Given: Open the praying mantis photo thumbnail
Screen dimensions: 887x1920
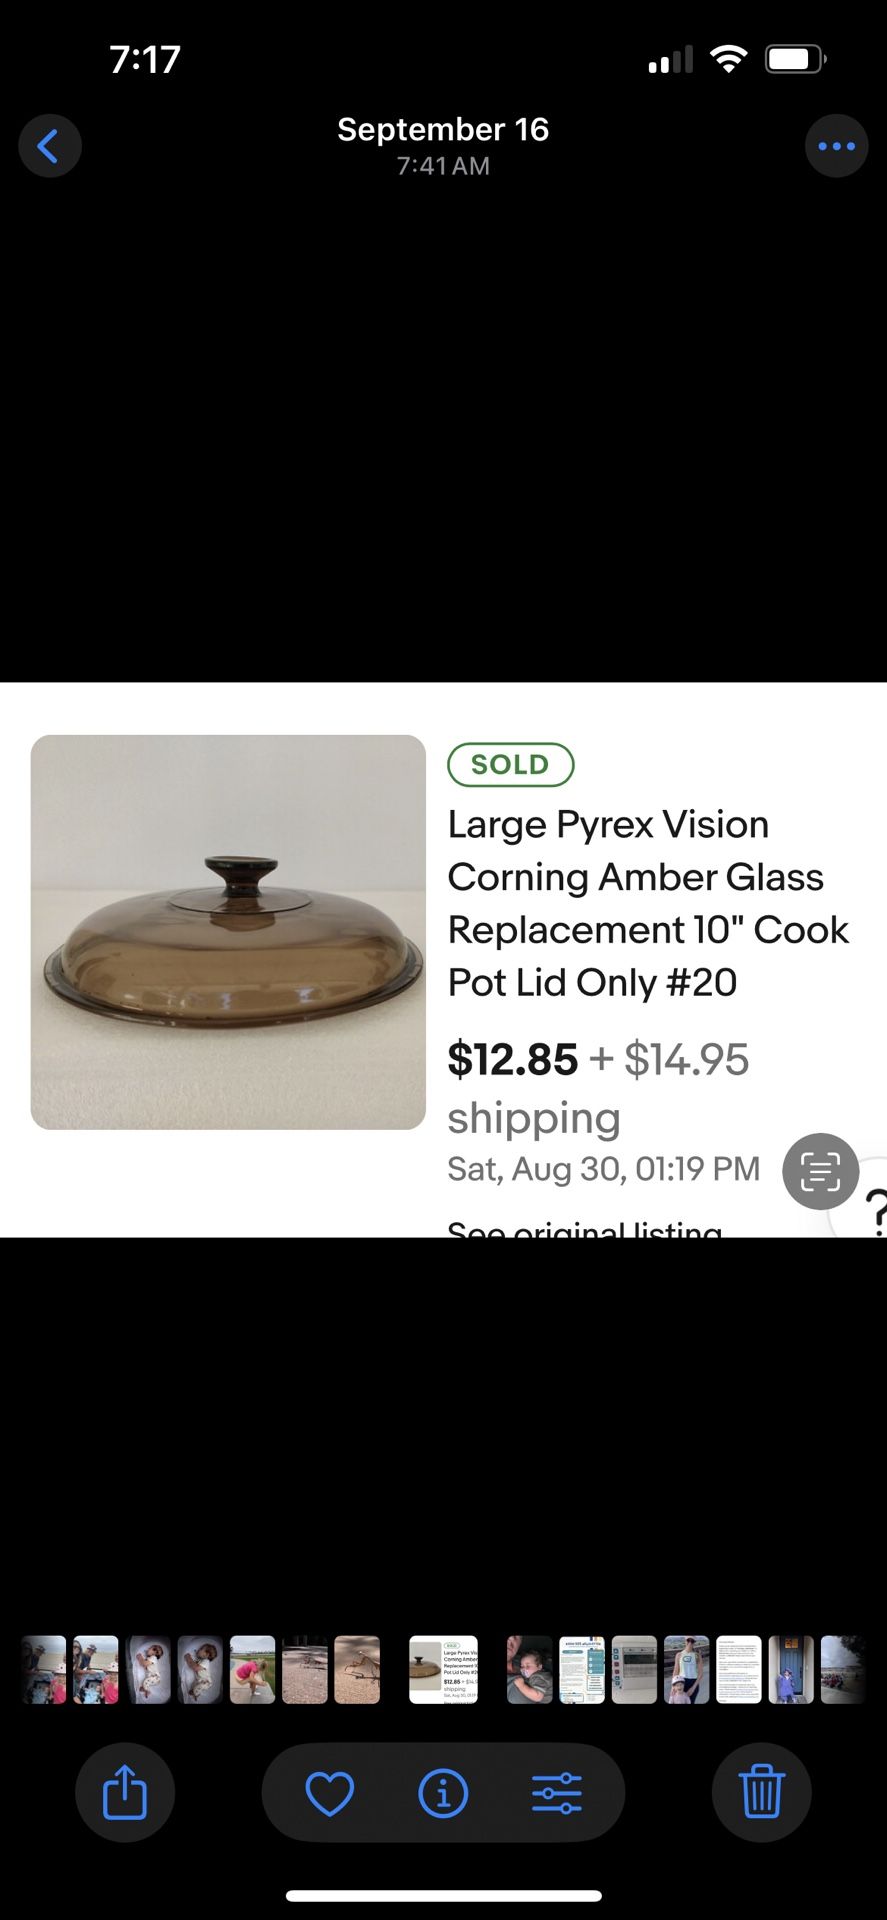Looking at the screenshot, I should point(356,1669).
